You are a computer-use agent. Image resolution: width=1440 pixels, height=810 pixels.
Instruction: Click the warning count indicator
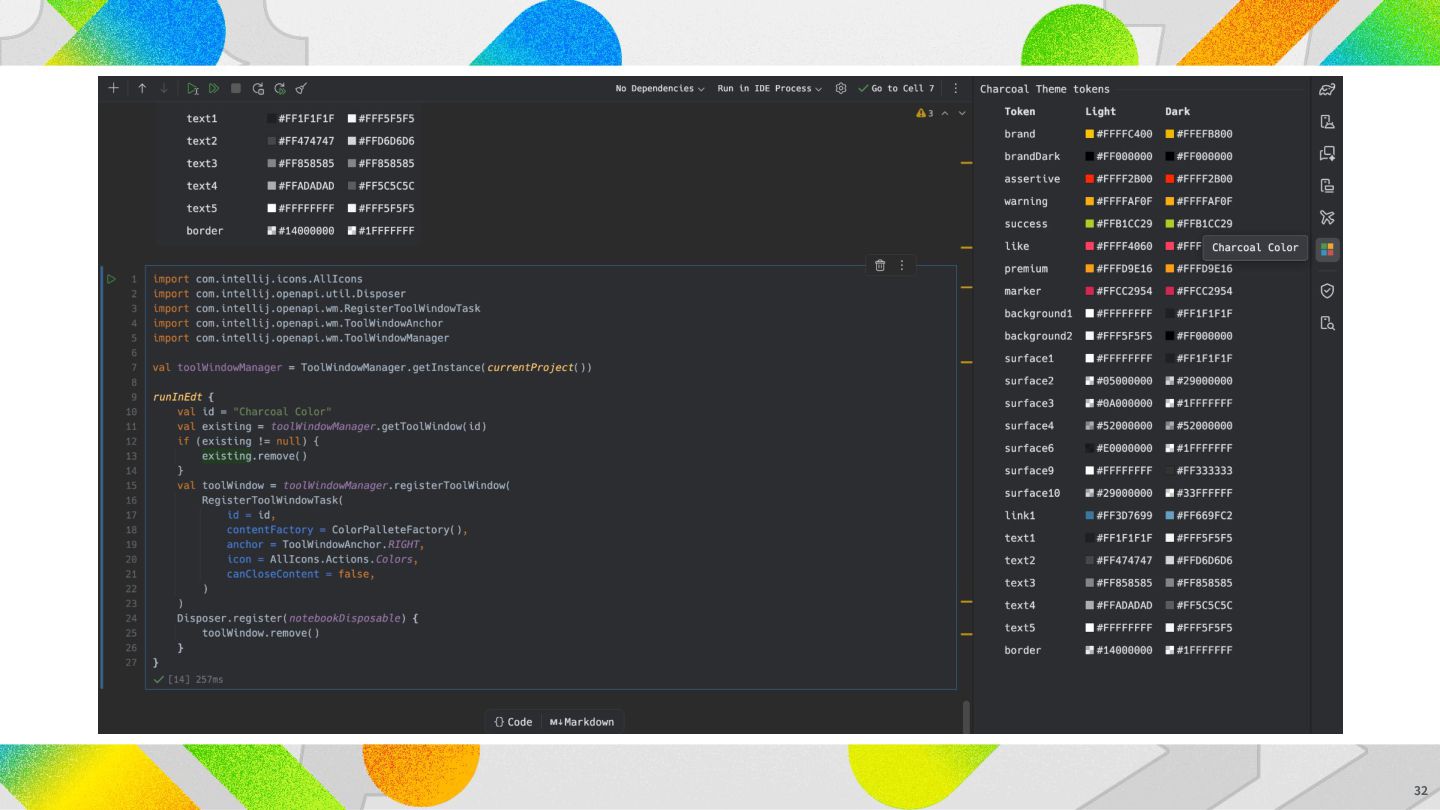(x=924, y=113)
